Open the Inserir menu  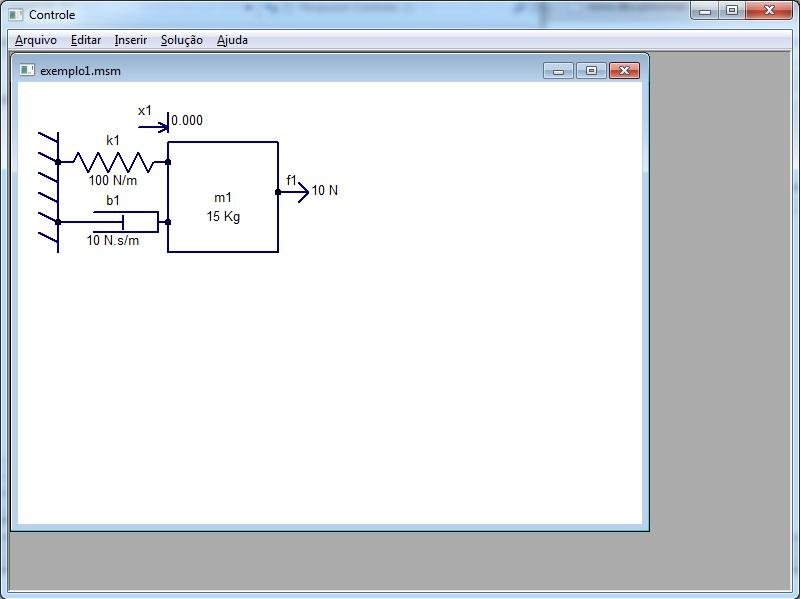coord(131,40)
